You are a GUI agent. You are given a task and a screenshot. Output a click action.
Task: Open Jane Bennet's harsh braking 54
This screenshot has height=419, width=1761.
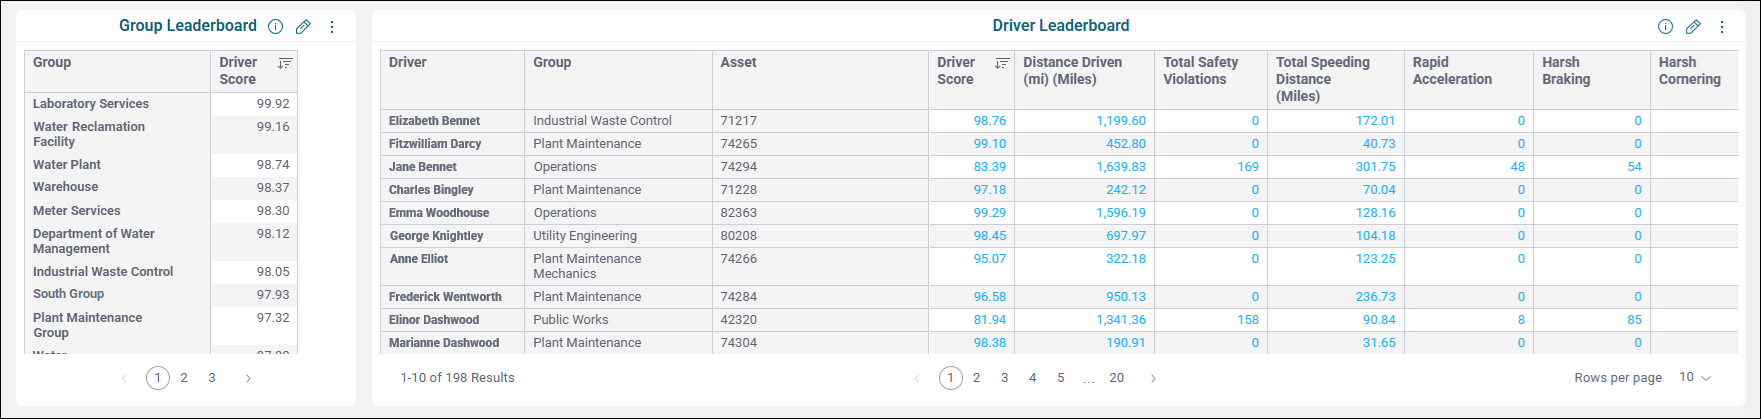point(1634,167)
